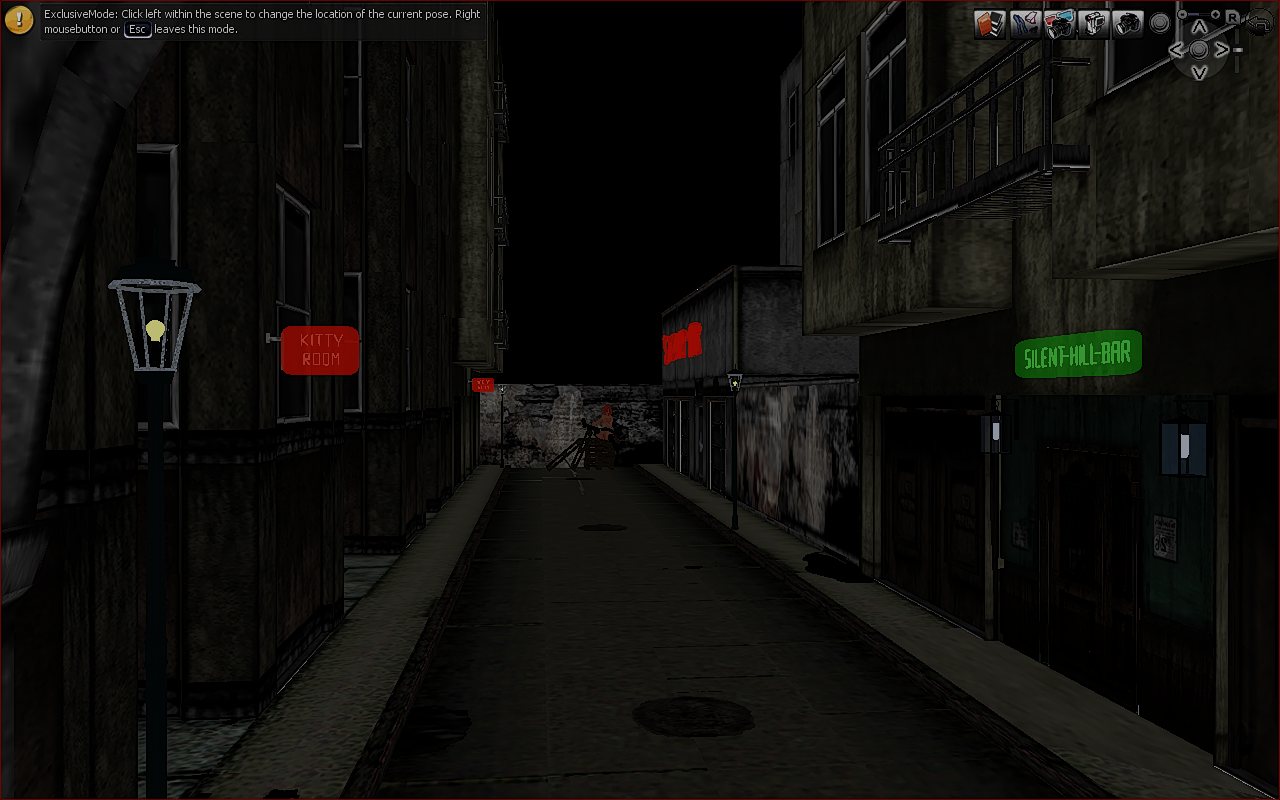1280x800 pixels.
Task: Pan camera up with the up arrow
Action: pos(1199,26)
